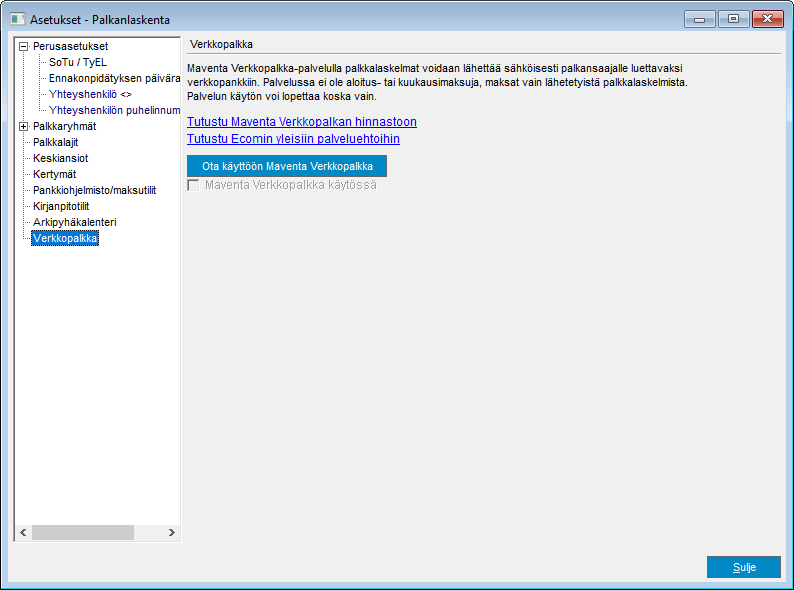This screenshot has width=794, height=590.
Task: Click tree scrollbar left arrow
Action: (23, 533)
